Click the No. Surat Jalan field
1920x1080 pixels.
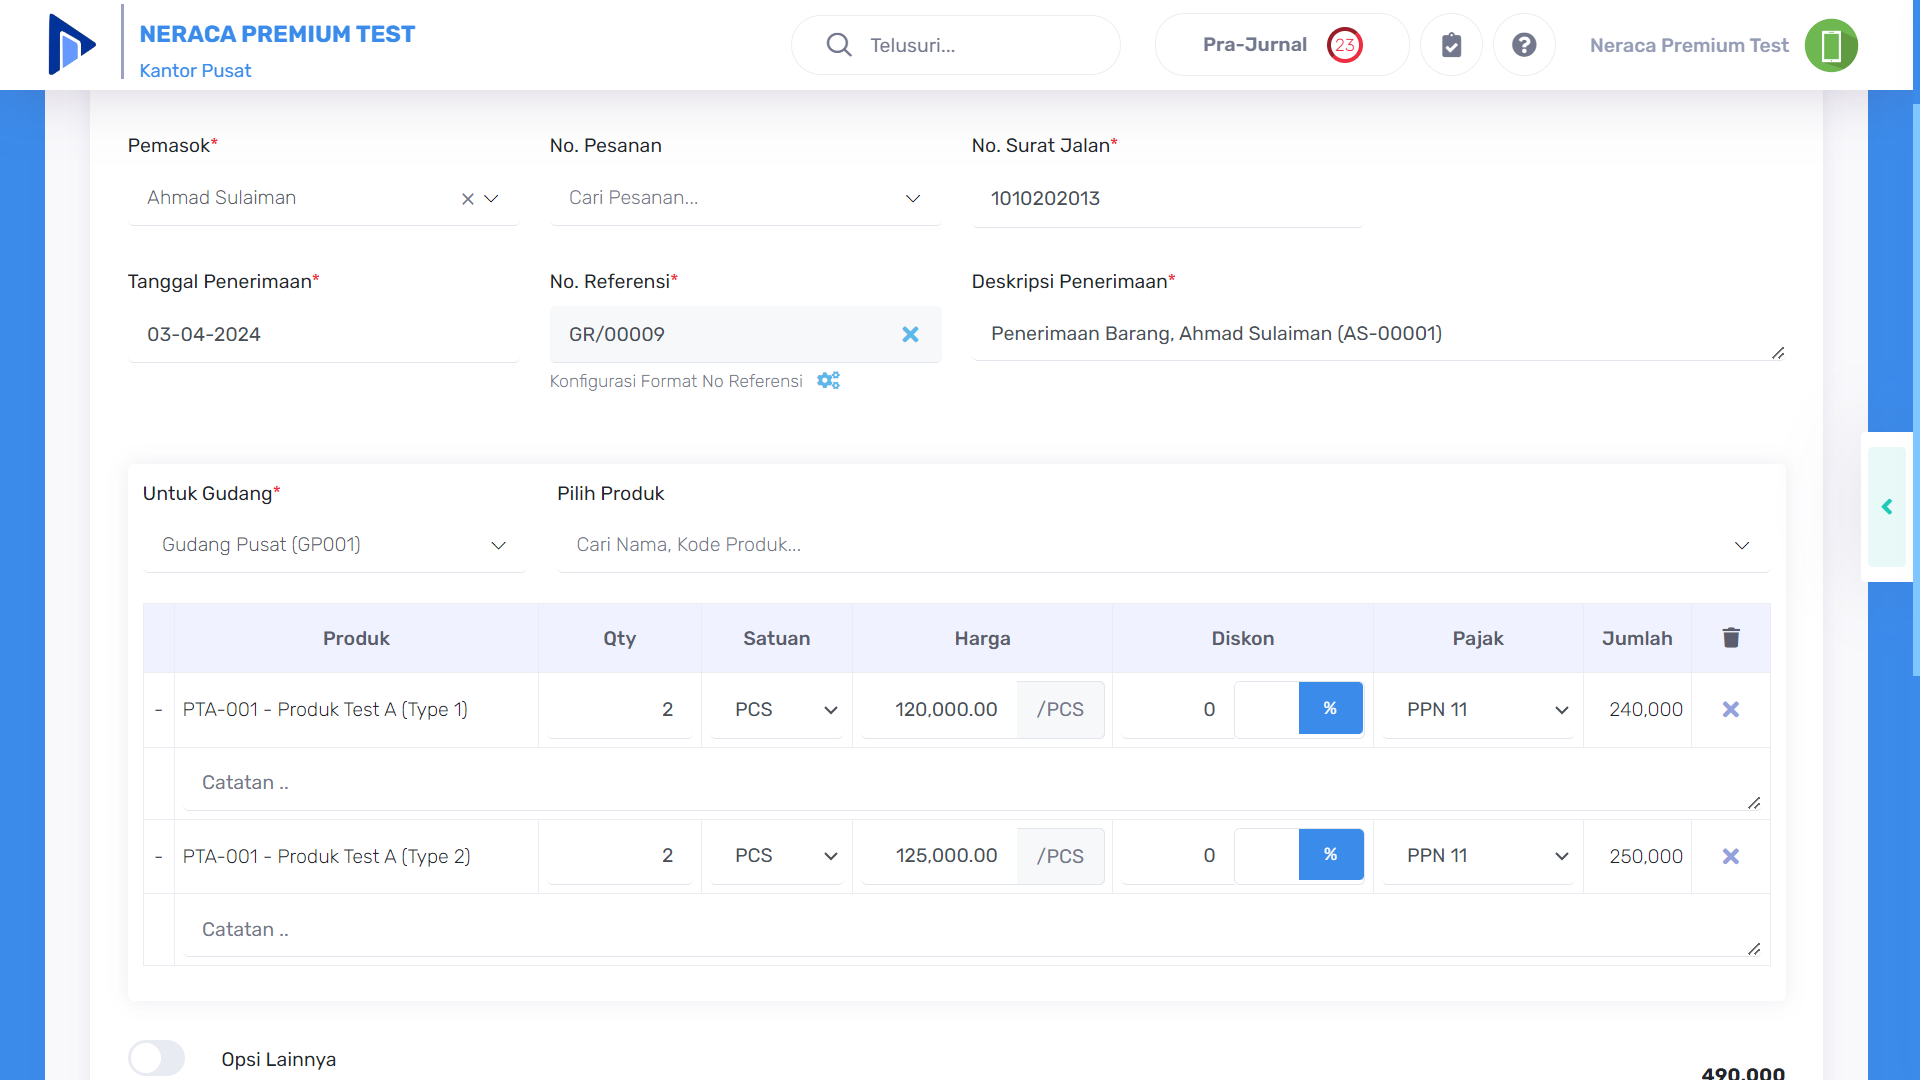[x=1167, y=199]
